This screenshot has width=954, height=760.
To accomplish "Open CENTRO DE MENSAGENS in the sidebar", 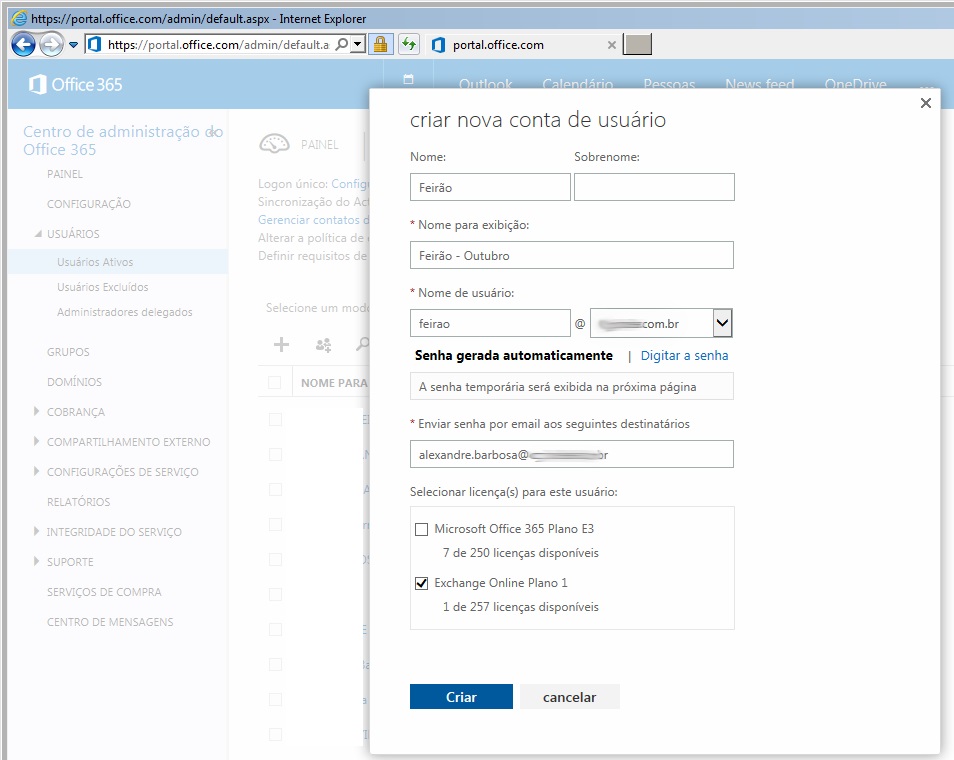I will pos(110,622).
